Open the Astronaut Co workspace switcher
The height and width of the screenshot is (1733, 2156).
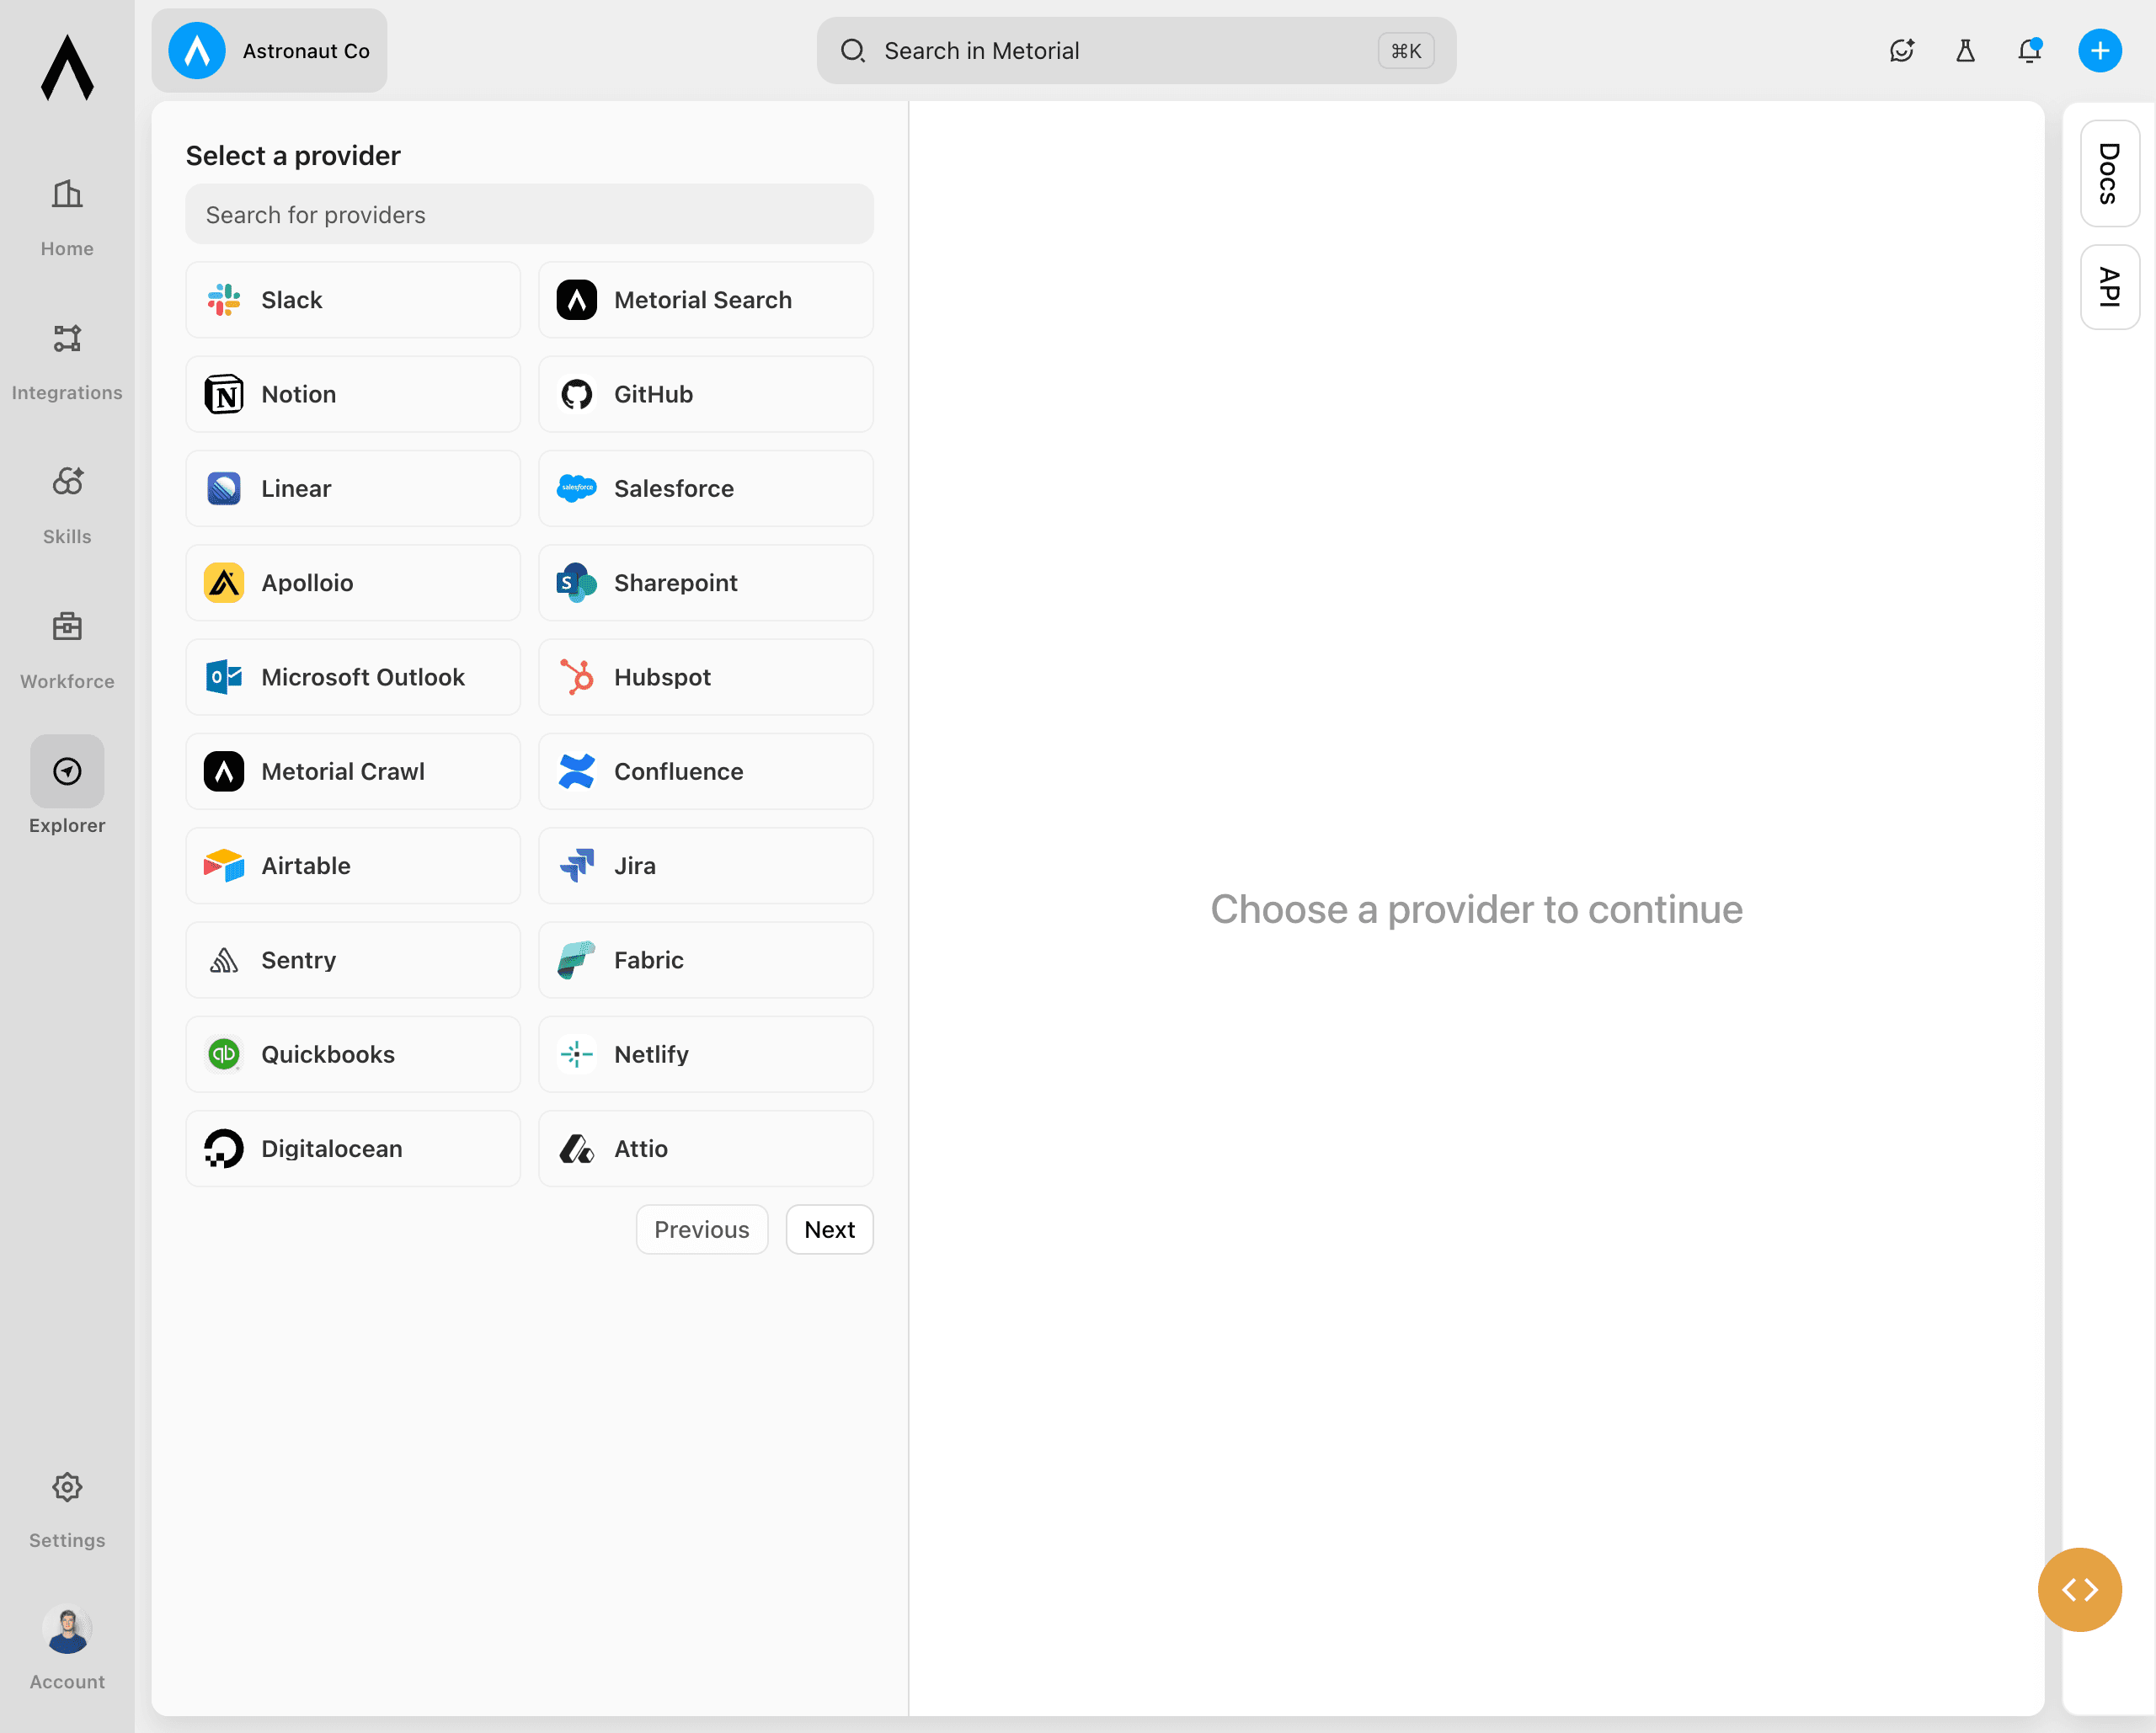[269, 51]
